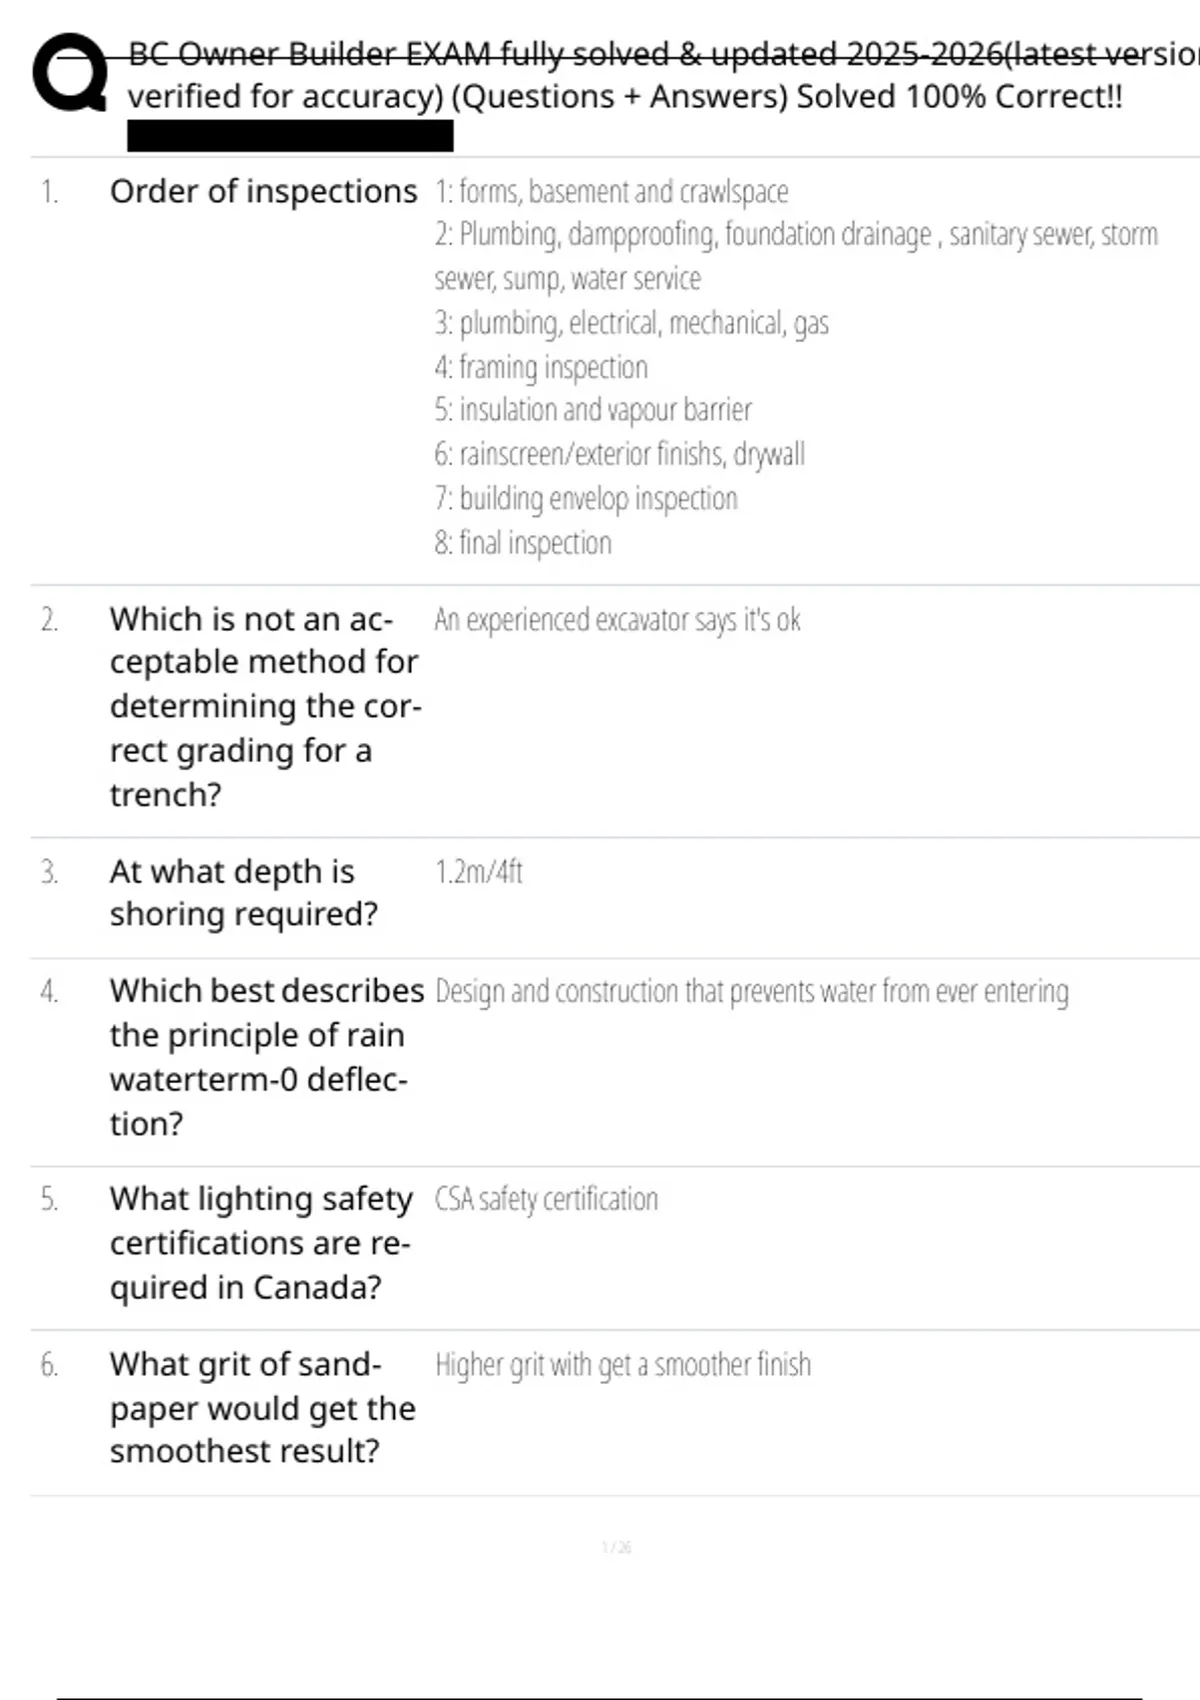The height and width of the screenshot is (1700, 1200).
Task: Click answer 'CSA safety certification'
Action: pos(546,1199)
